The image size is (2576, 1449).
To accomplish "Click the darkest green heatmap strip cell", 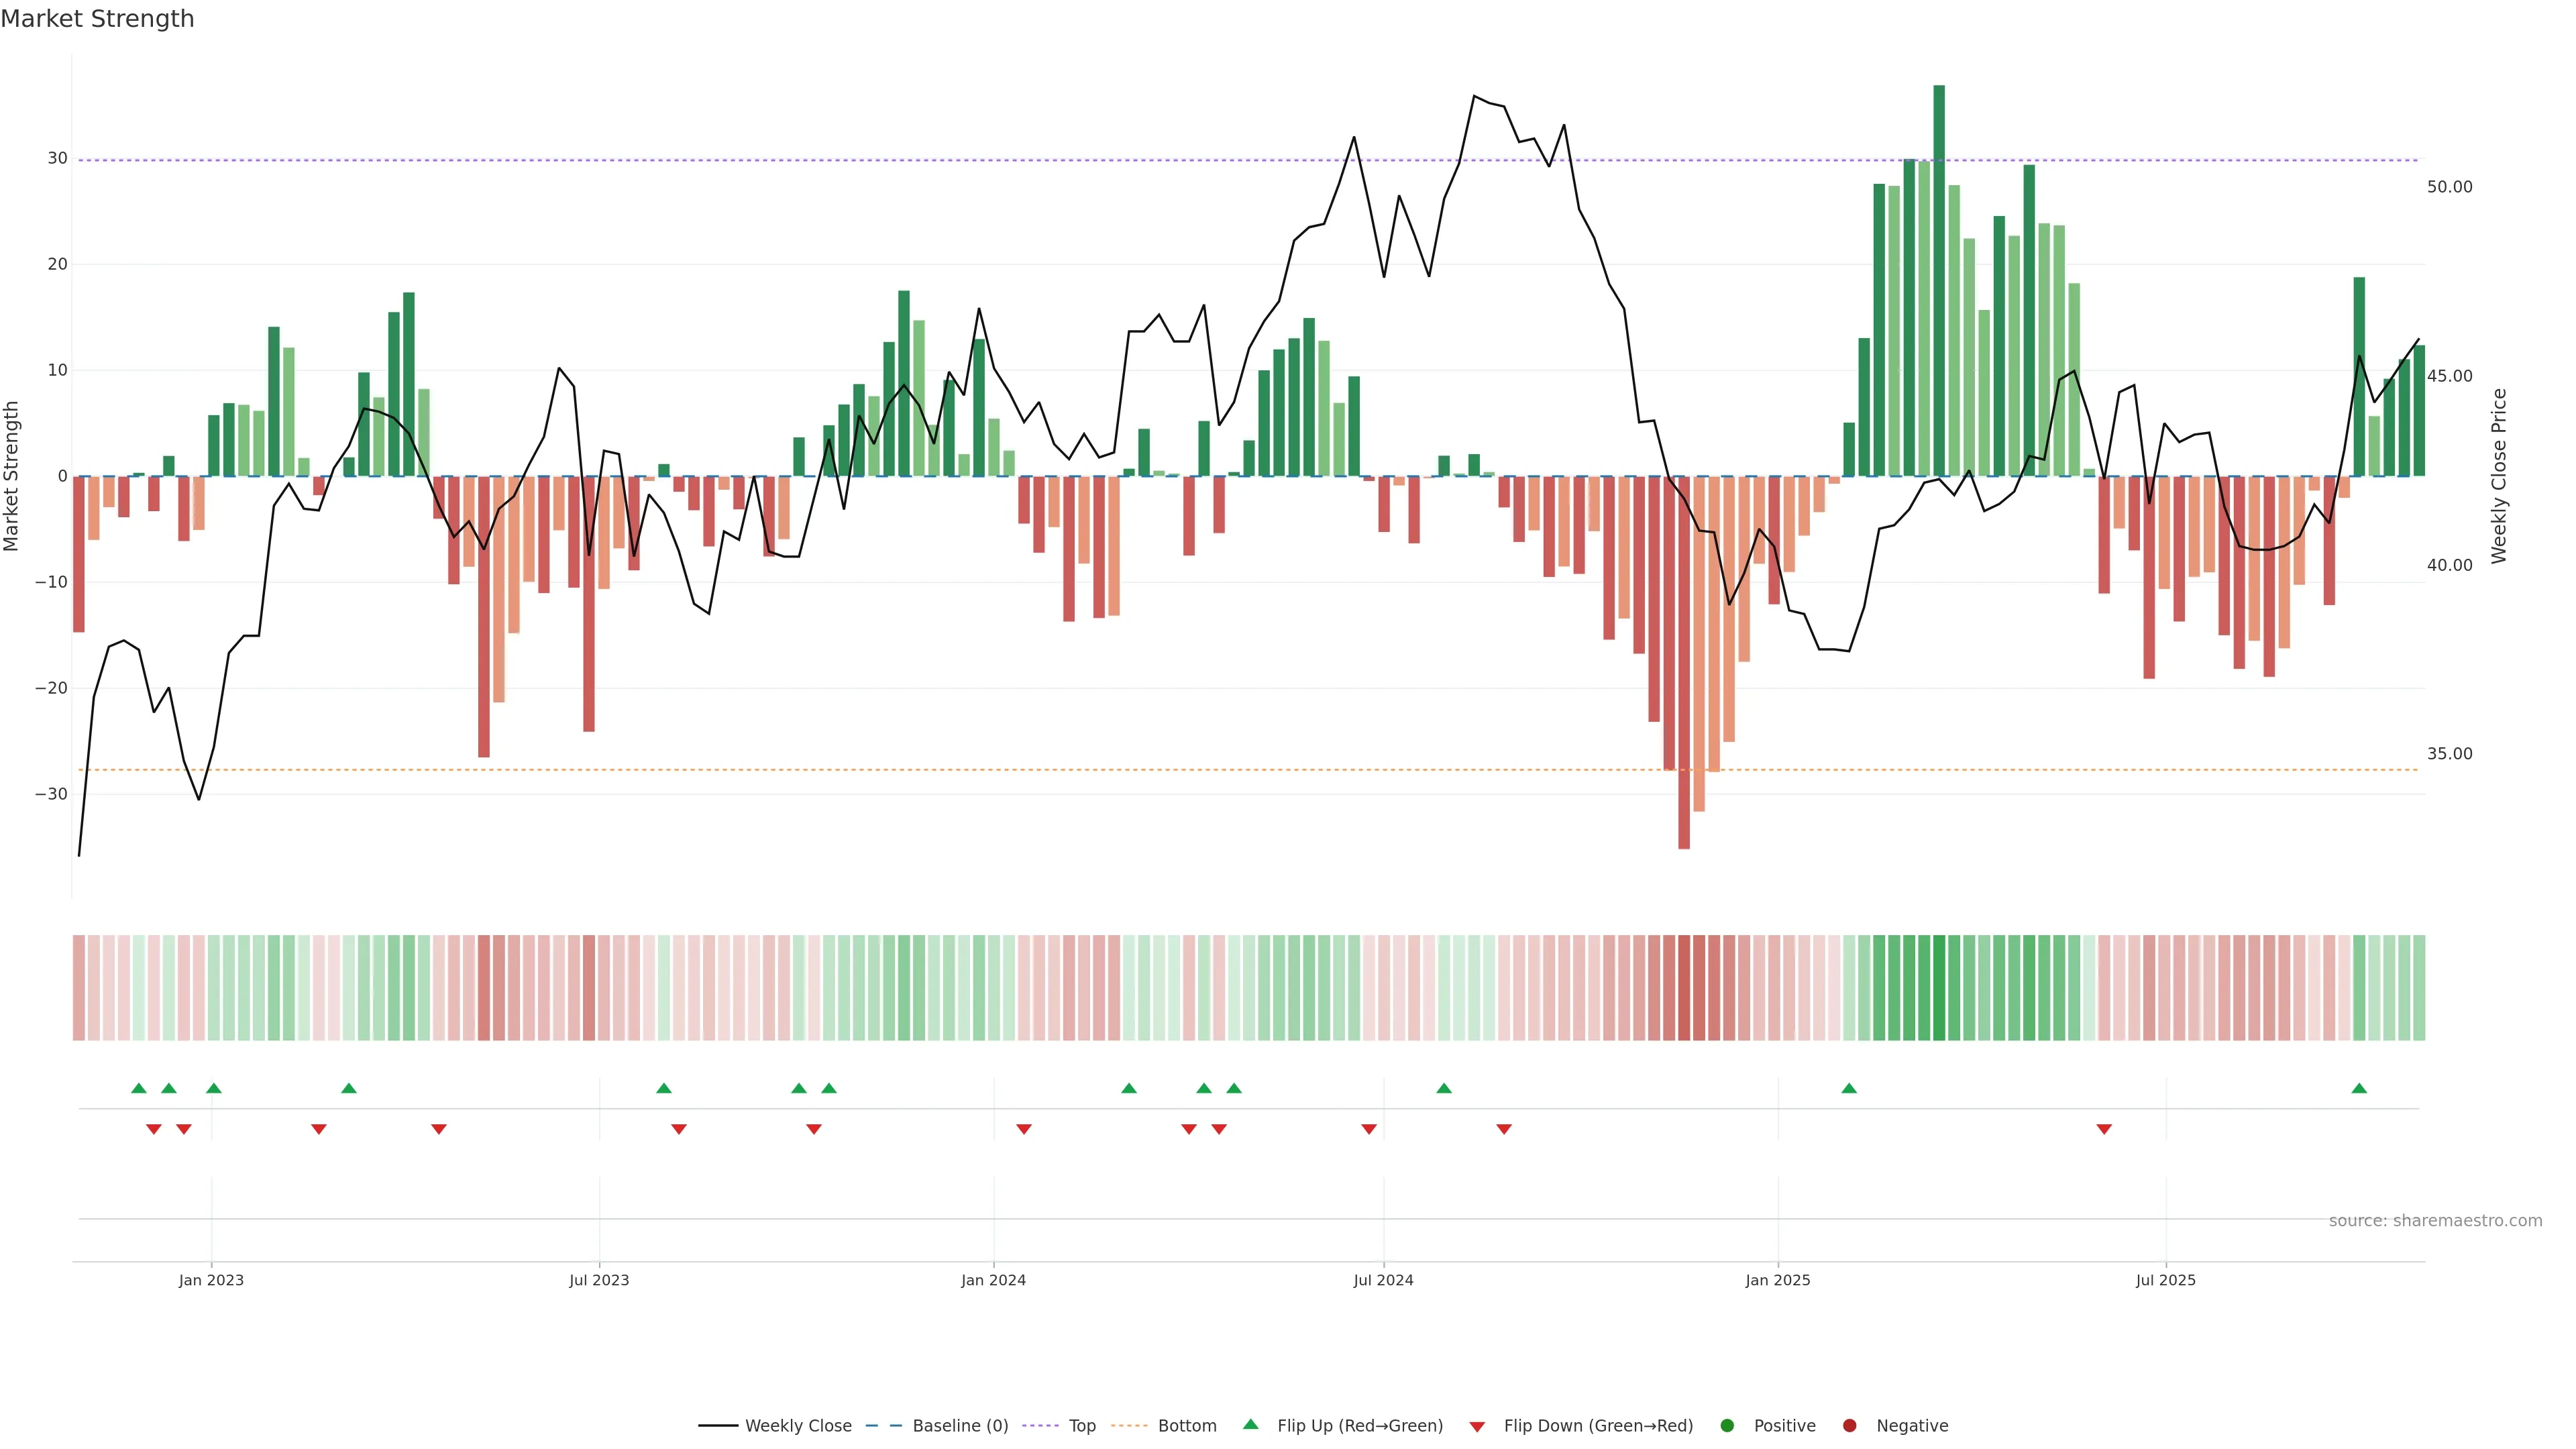I will (1939, 988).
